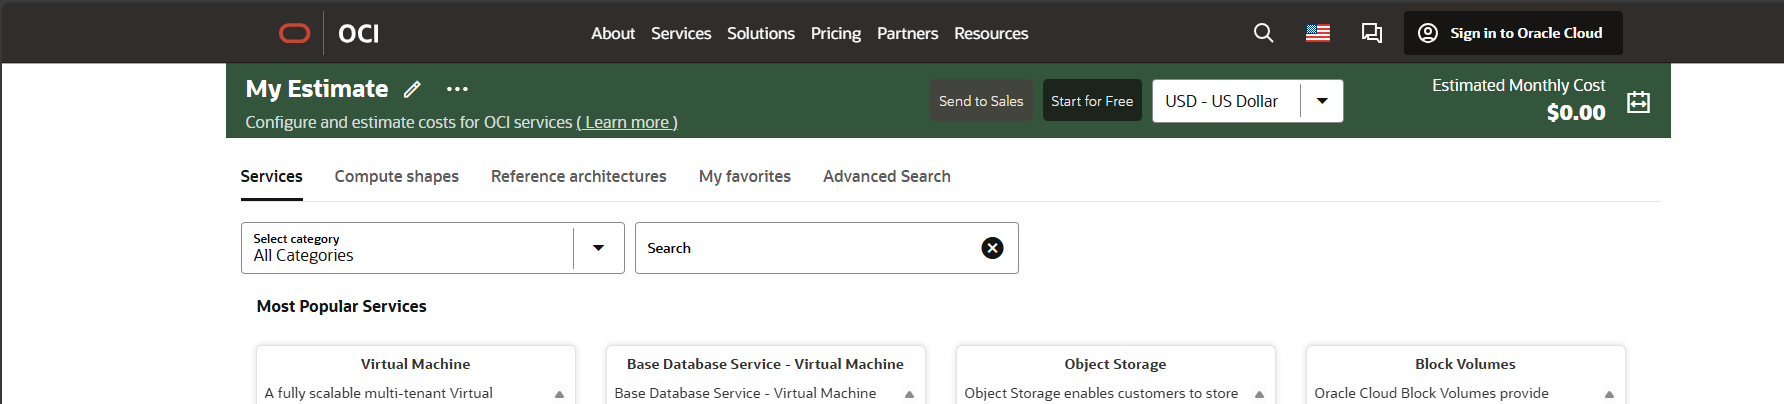Clear the search field with X icon
1784x404 pixels.
(992, 248)
